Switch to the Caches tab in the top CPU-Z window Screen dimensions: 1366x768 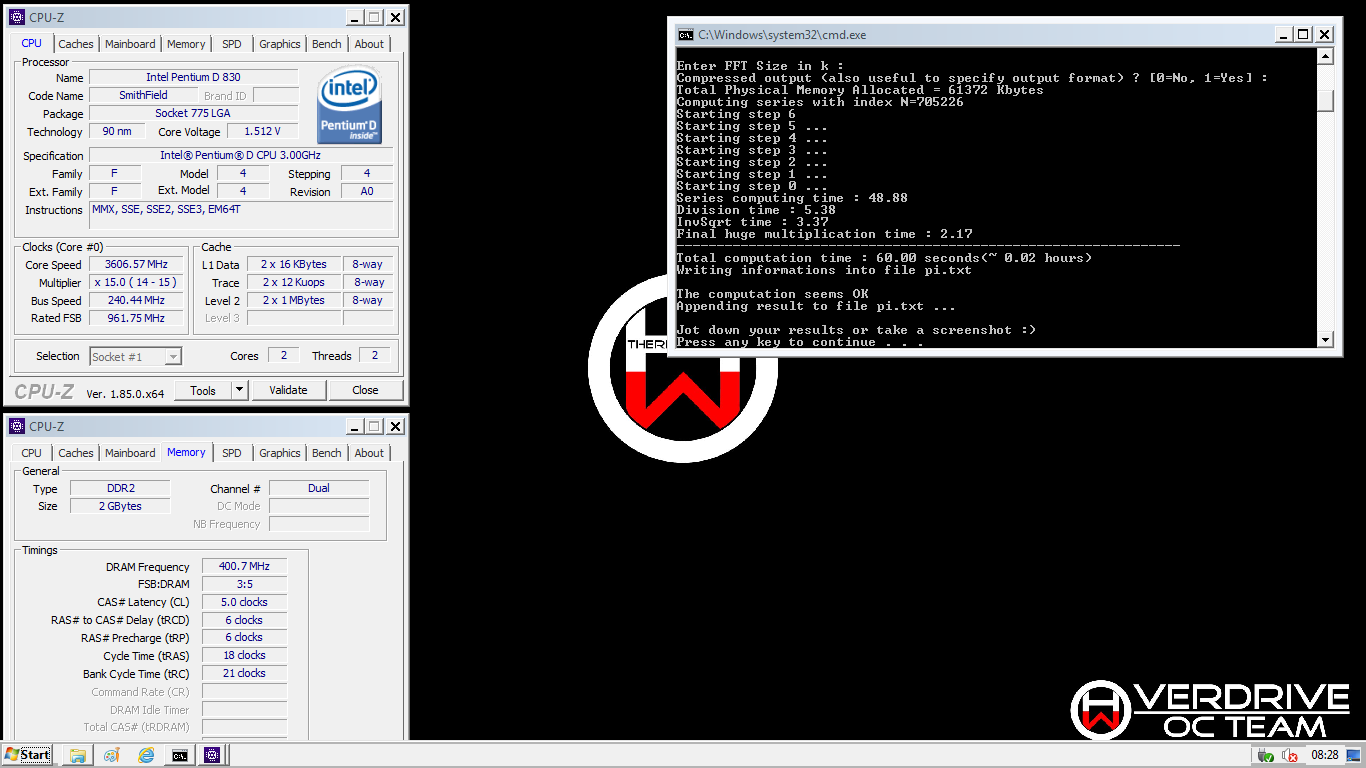tap(76, 44)
